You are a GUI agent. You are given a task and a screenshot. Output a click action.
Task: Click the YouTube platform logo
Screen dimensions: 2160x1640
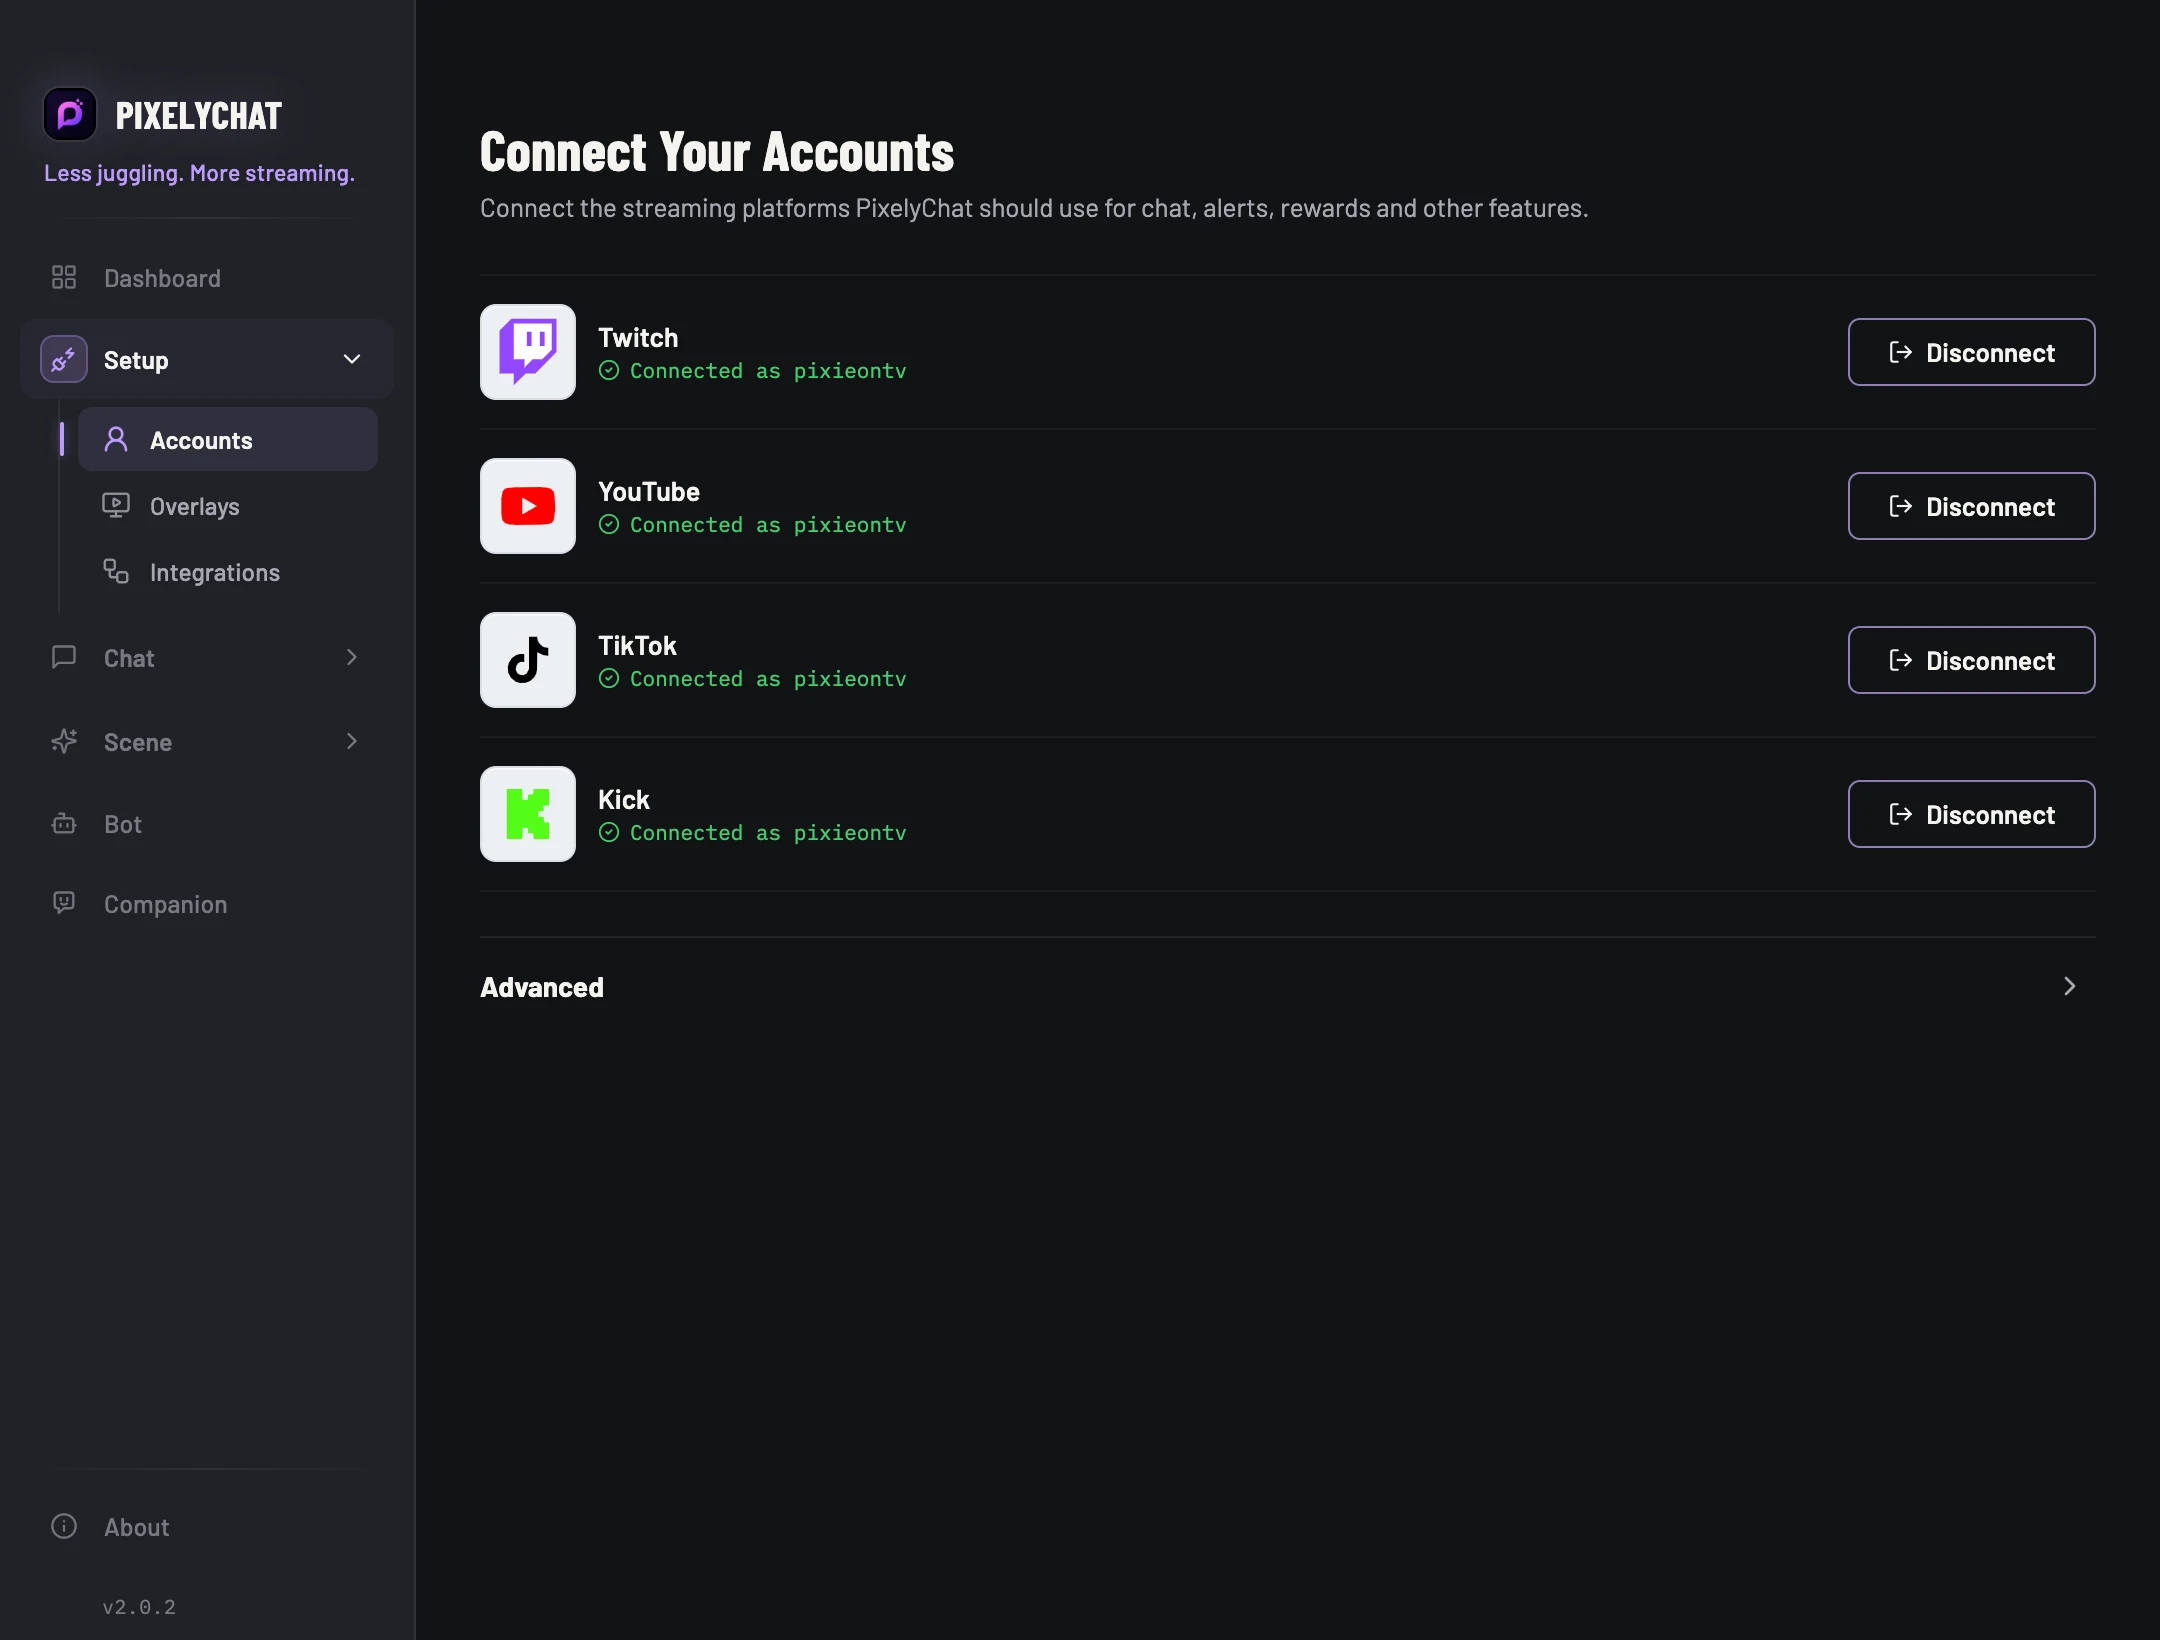click(528, 506)
